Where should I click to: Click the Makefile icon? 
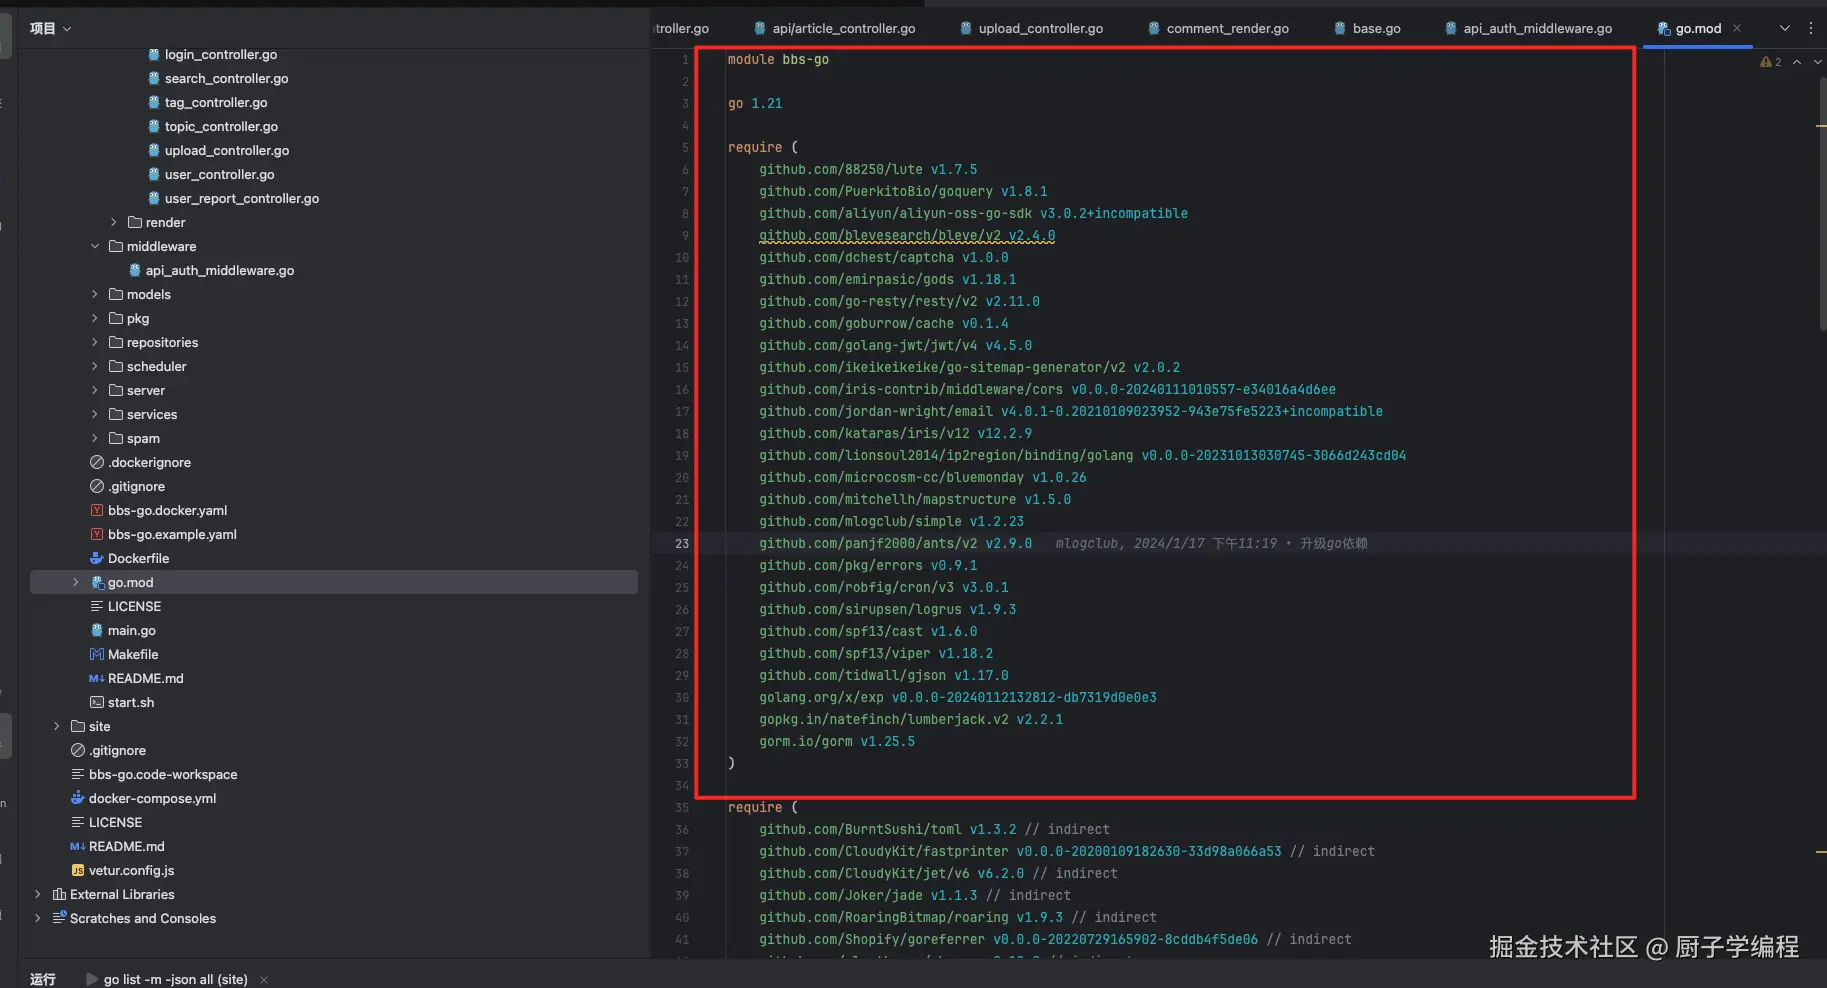97,654
